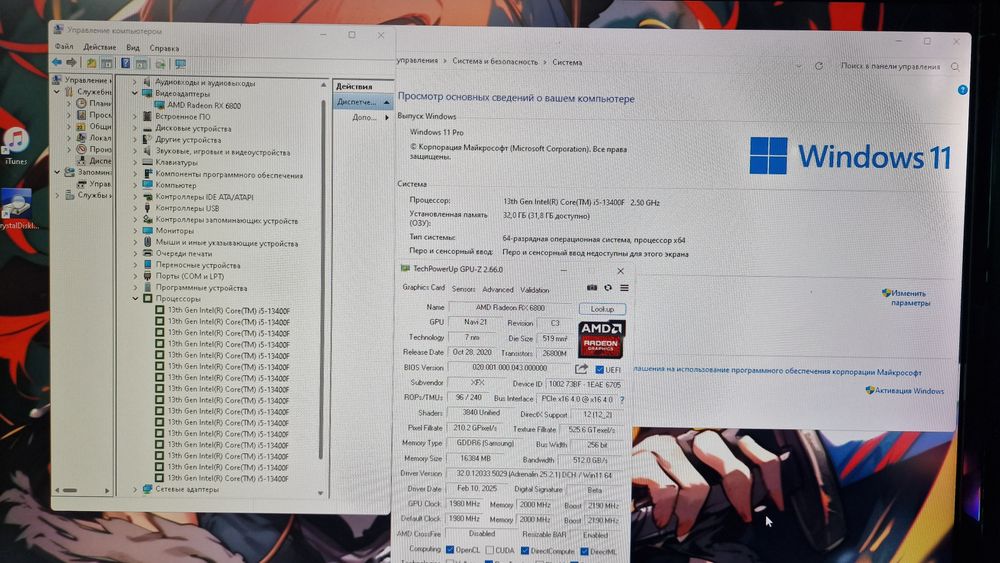Select the Graphics Card tab in GPU-Z
Image resolution: width=1000 pixels, height=563 pixels.
click(423, 288)
